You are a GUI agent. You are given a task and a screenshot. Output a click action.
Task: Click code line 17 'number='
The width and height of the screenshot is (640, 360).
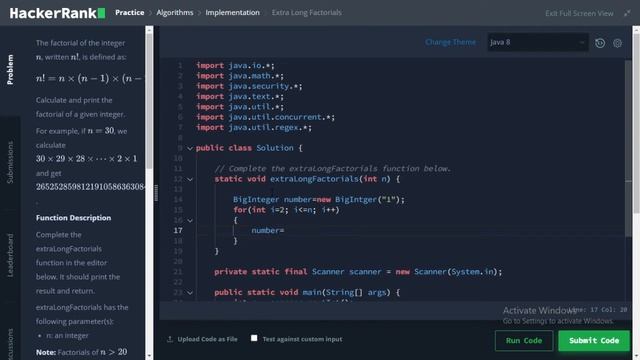point(267,231)
